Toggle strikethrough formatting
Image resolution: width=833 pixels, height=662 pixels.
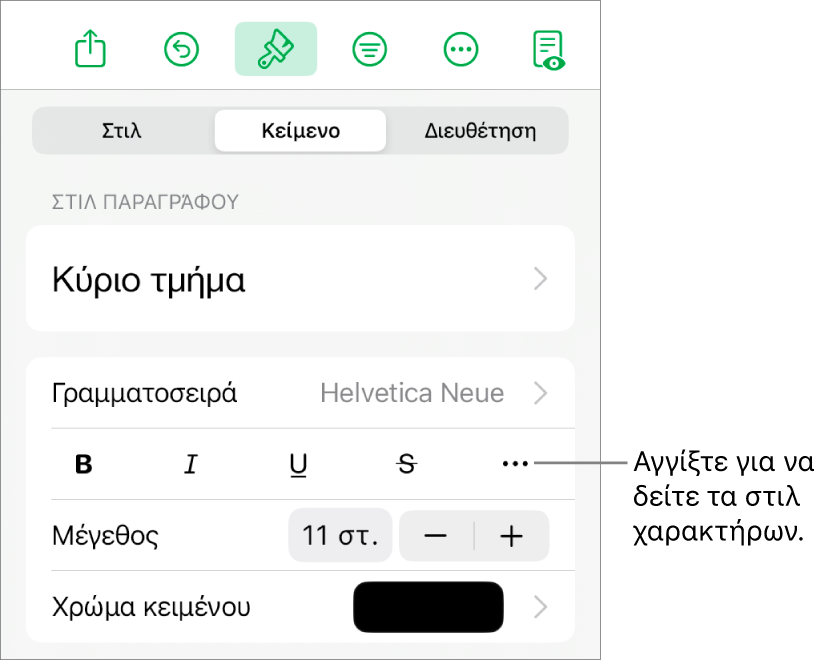point(406,464)
